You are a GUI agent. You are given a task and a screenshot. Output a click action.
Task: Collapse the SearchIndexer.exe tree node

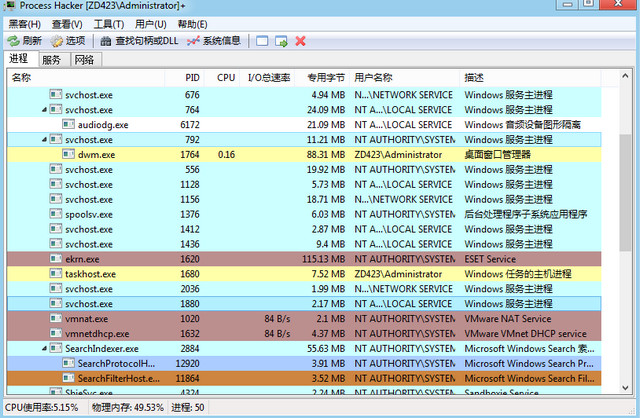point(44,348)
